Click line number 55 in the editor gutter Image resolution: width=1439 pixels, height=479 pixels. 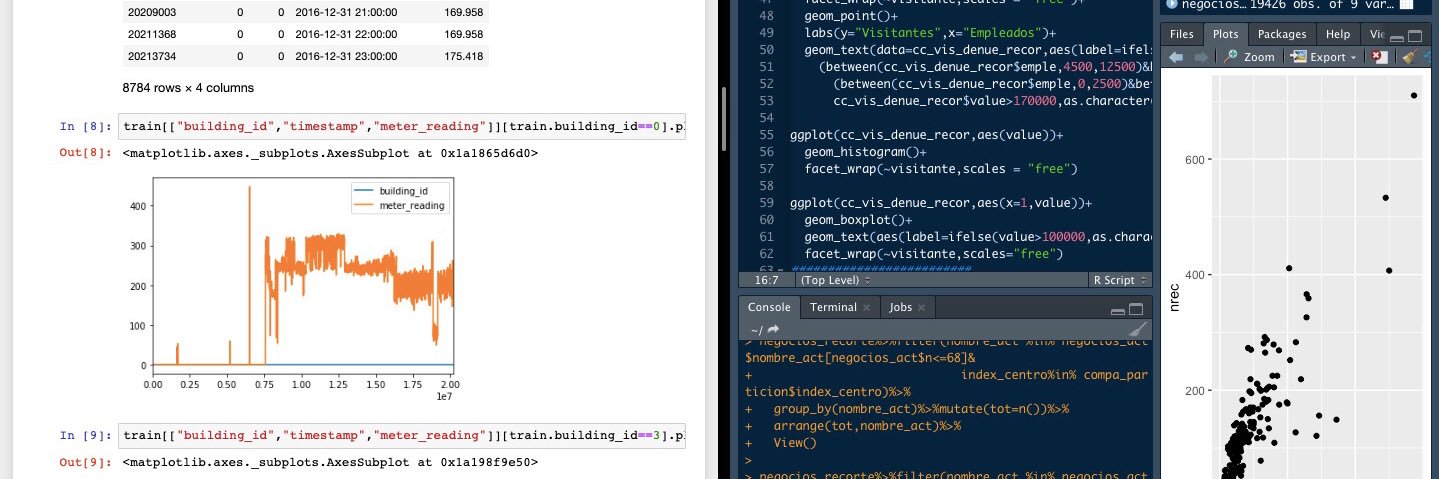[766, 133]
